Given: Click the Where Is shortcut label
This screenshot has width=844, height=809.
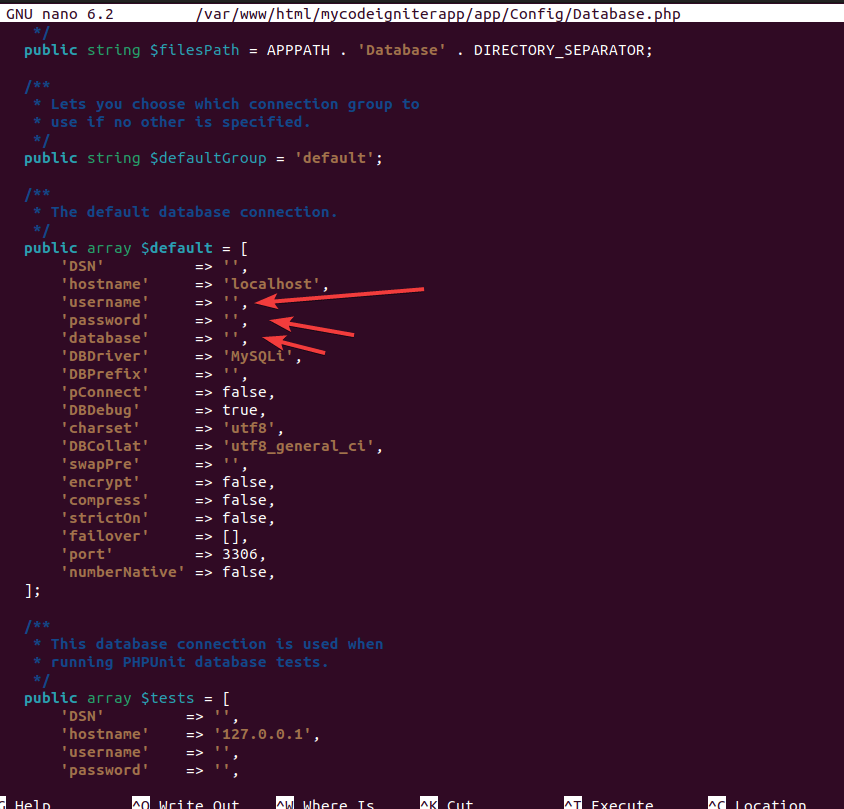Looking at the screenshot, I should click(338, 803).
